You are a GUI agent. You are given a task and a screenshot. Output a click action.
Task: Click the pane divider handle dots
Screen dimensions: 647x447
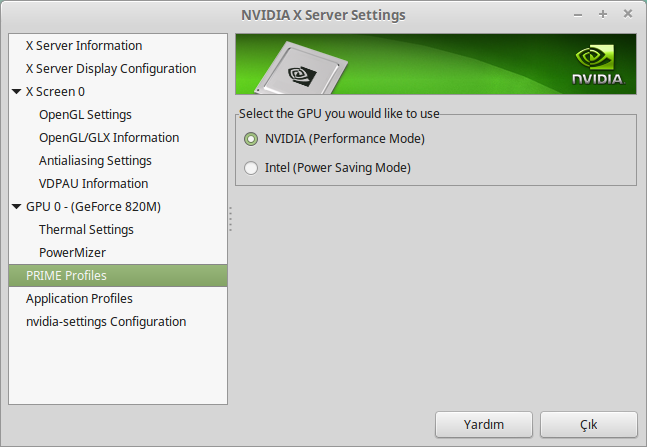(230, 219)
